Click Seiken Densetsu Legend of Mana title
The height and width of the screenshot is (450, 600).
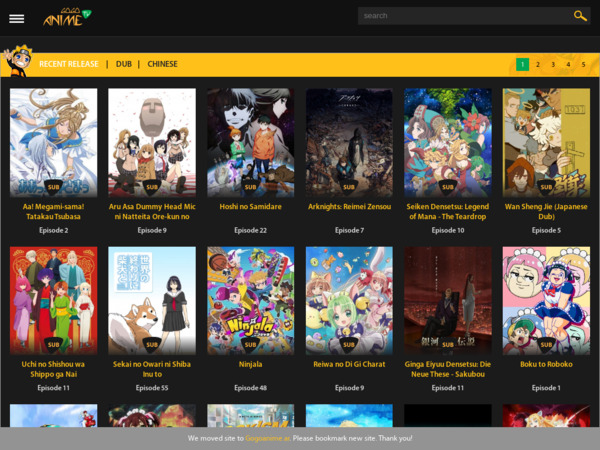pos(448,212)
